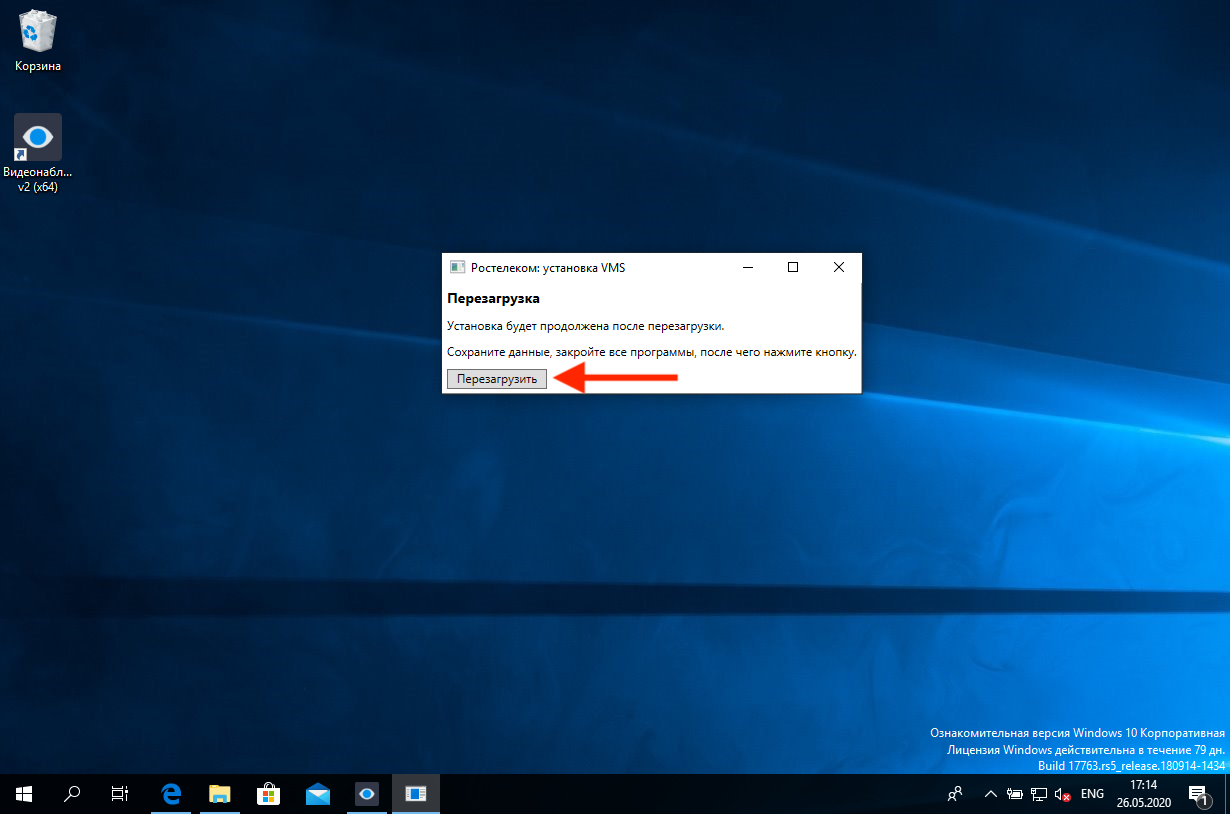Open the network tray icon
The width and height of the screenshot is (1230, 814).
click(1040, 795)
